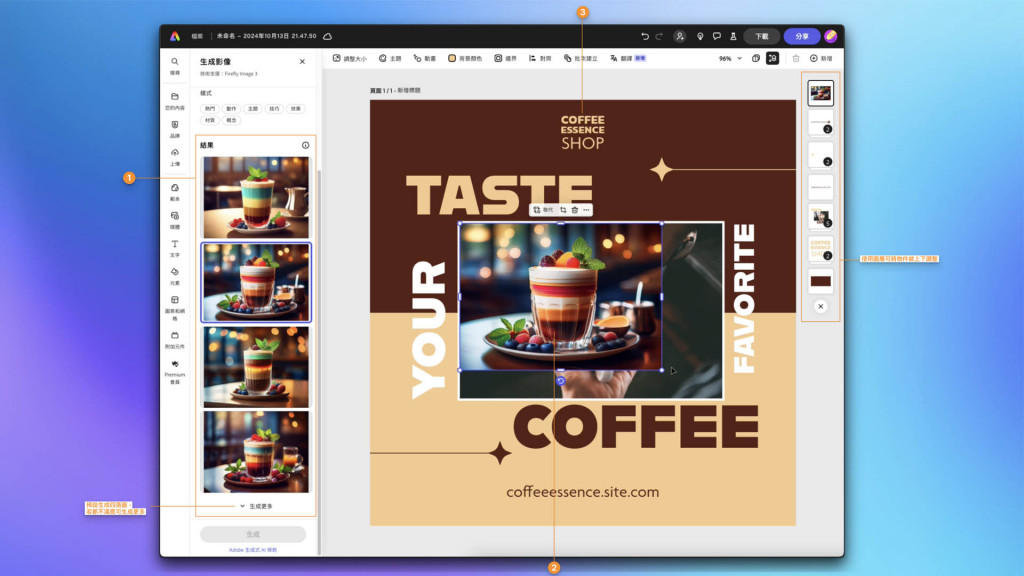Click the beaker labs icon
1024x576 pixels.
tap(733, 36)
